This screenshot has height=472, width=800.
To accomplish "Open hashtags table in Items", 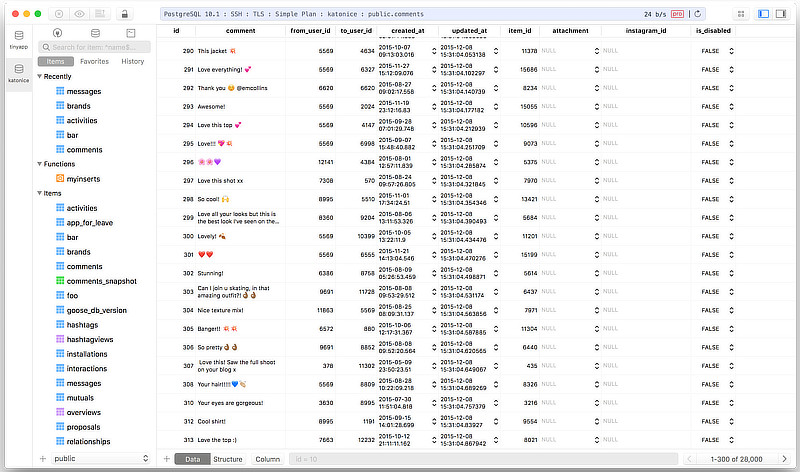I will click(82, 325).
